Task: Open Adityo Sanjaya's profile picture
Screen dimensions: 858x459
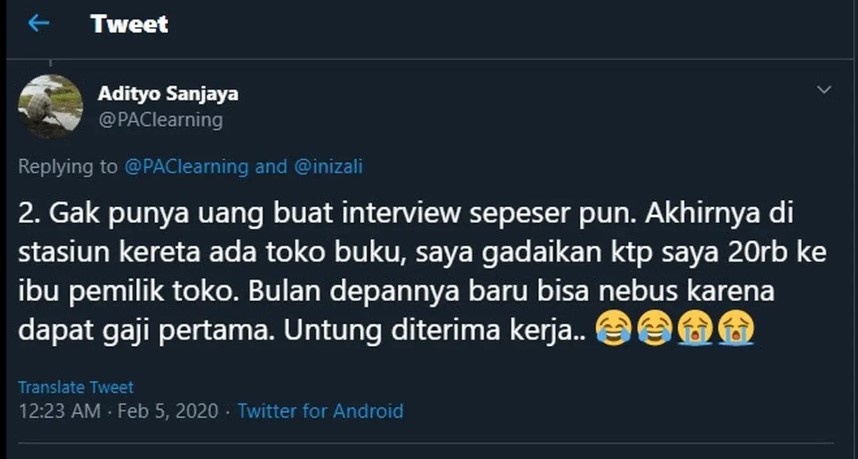Action: tap(50, 107)
